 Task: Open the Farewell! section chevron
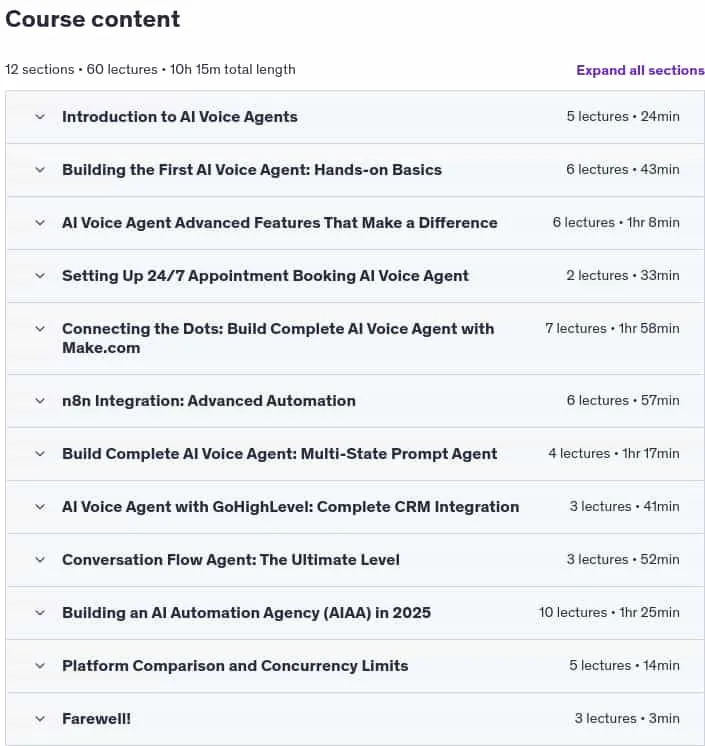coord(40,718)
